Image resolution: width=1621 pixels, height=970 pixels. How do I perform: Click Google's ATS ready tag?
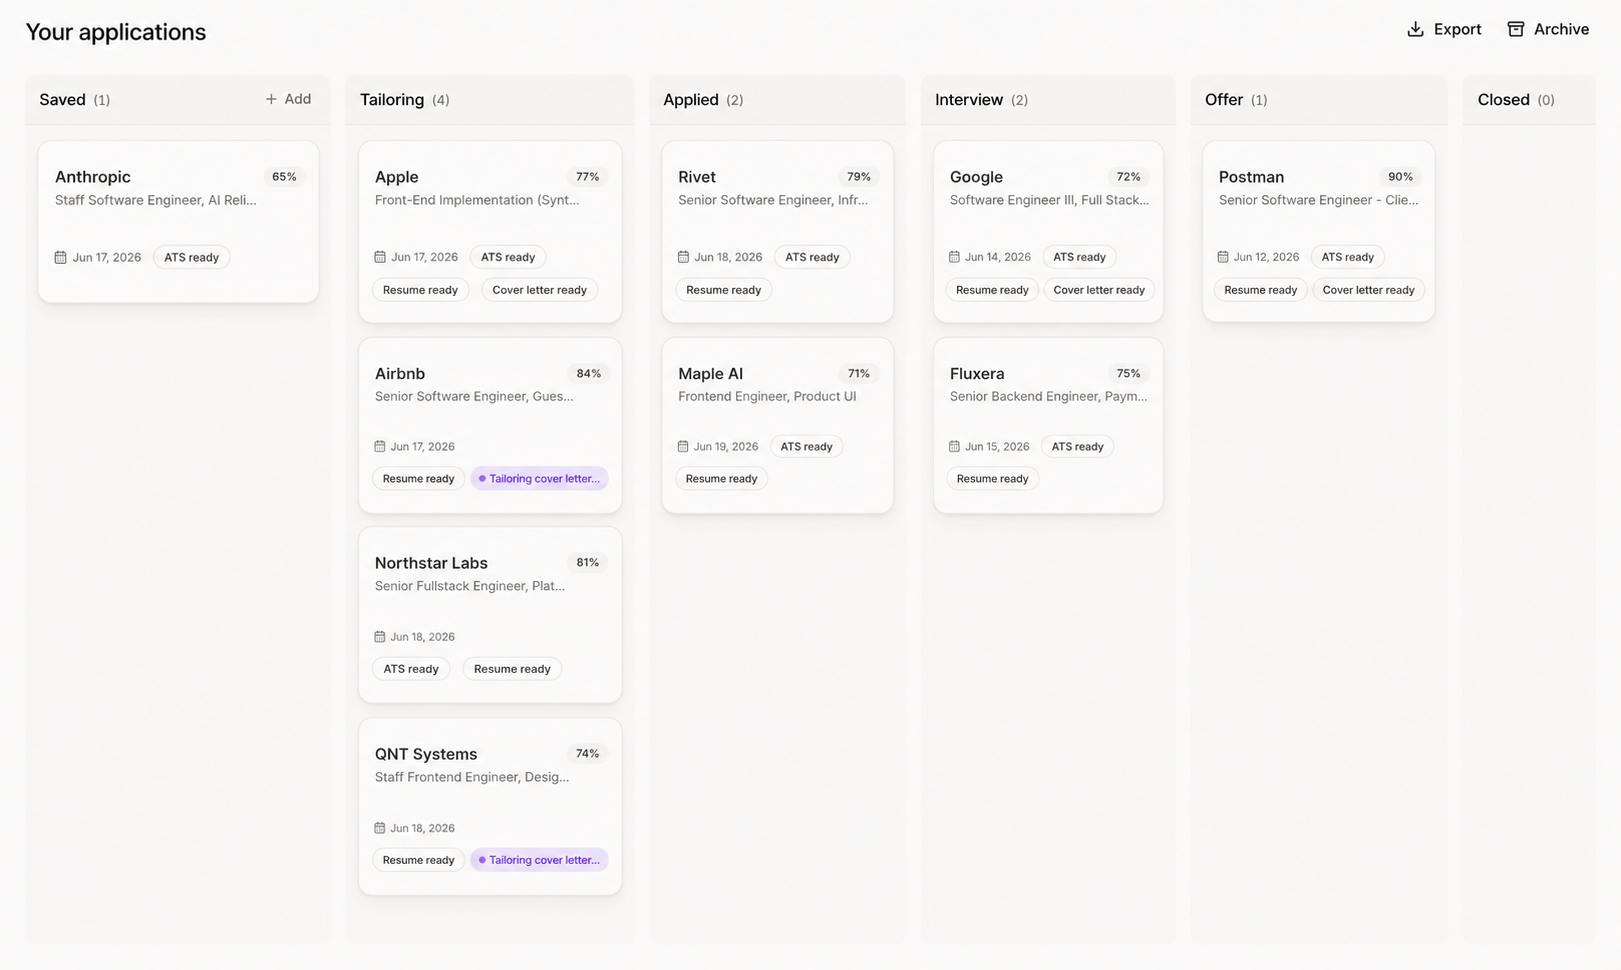1079,257
